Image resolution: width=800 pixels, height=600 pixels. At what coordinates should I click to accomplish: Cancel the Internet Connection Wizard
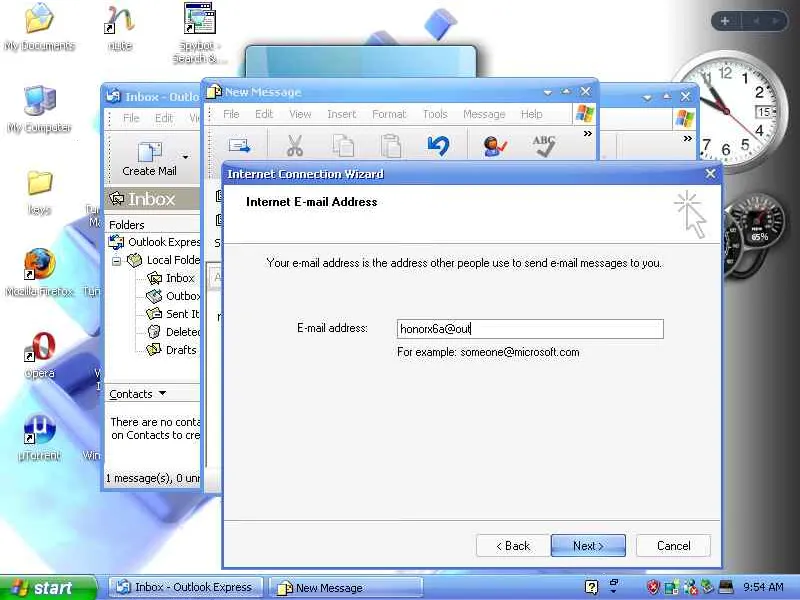(673, 546)
